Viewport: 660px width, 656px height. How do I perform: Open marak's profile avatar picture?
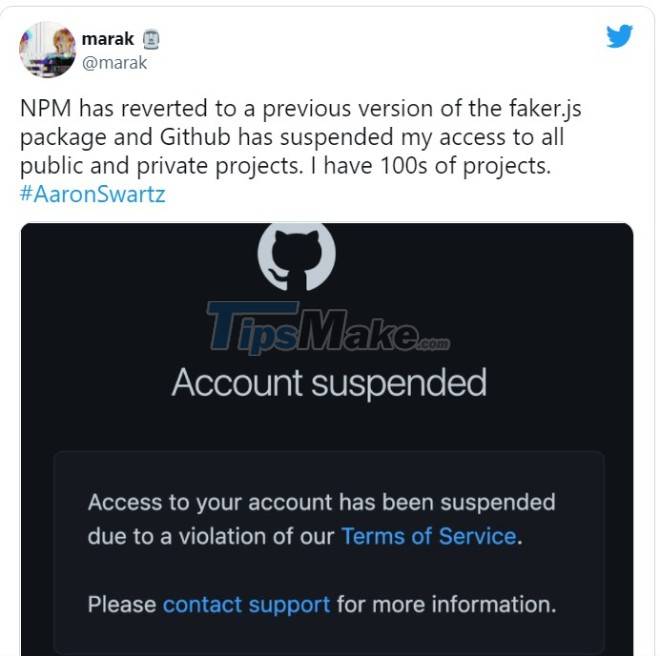(48, 49)
